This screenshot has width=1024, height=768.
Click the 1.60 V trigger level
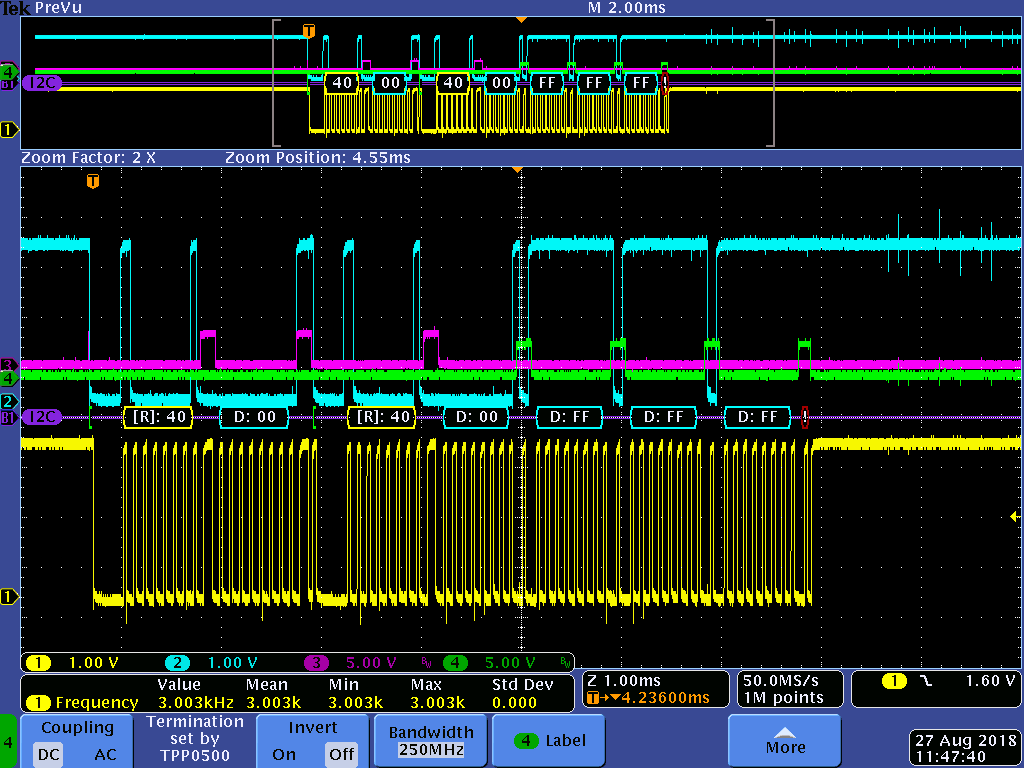tap(990, 681)
